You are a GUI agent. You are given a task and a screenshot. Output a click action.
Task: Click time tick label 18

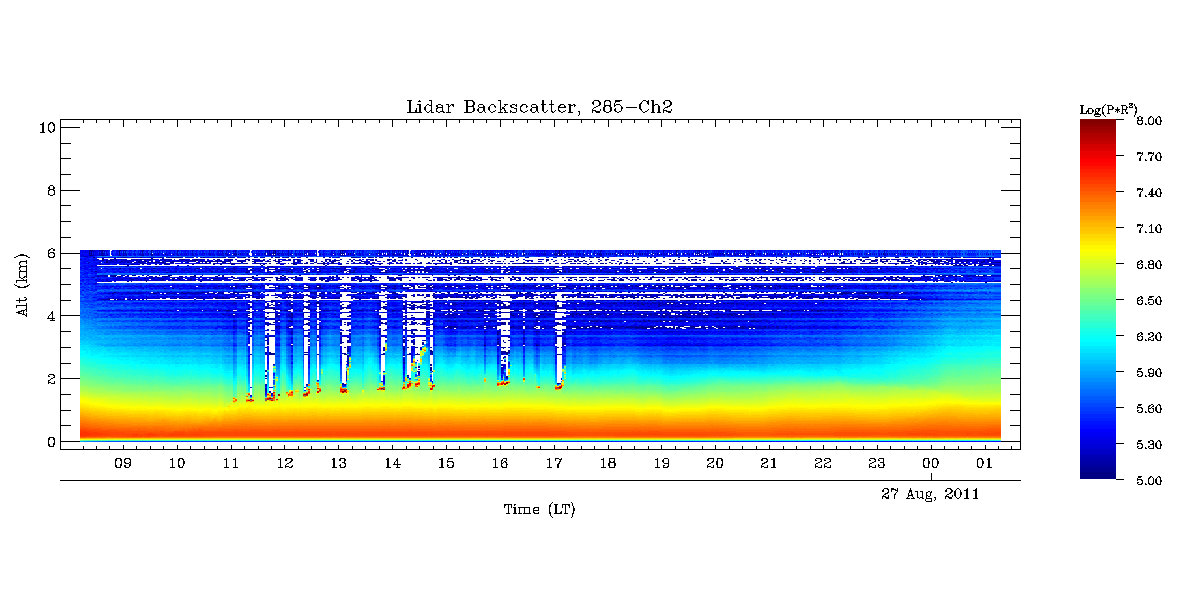[x=608, y=464]
